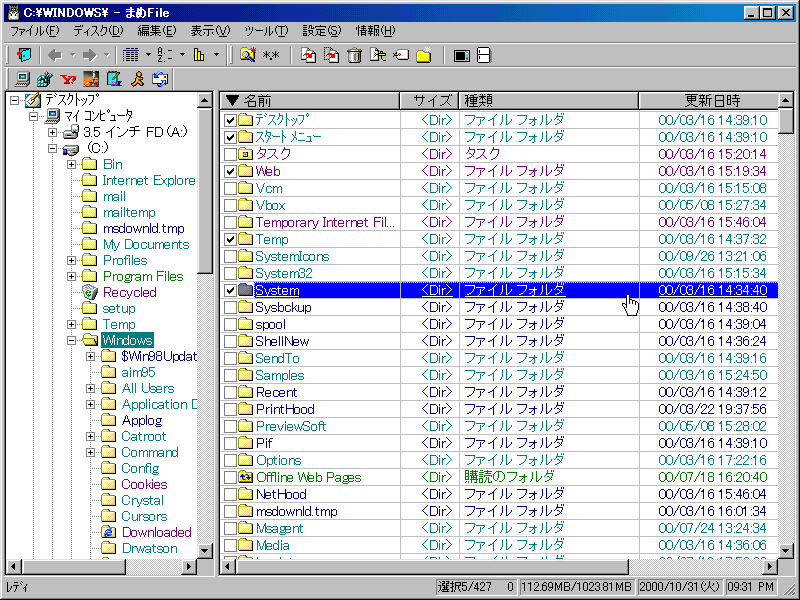The width and height of the screenshot is (800, 600).
Task: Click the monitor screen viewer icon
Action: point(461,55)
